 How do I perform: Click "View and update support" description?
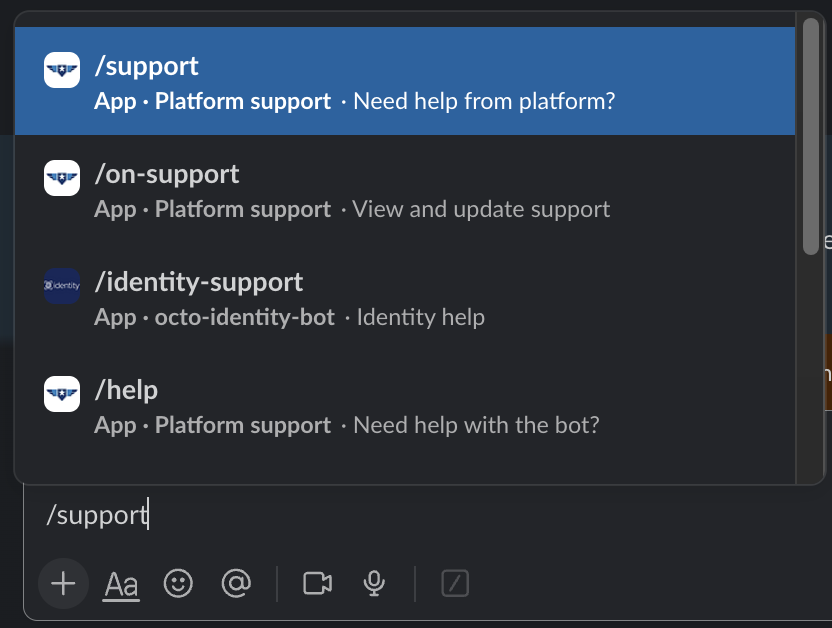pos(481,210)
